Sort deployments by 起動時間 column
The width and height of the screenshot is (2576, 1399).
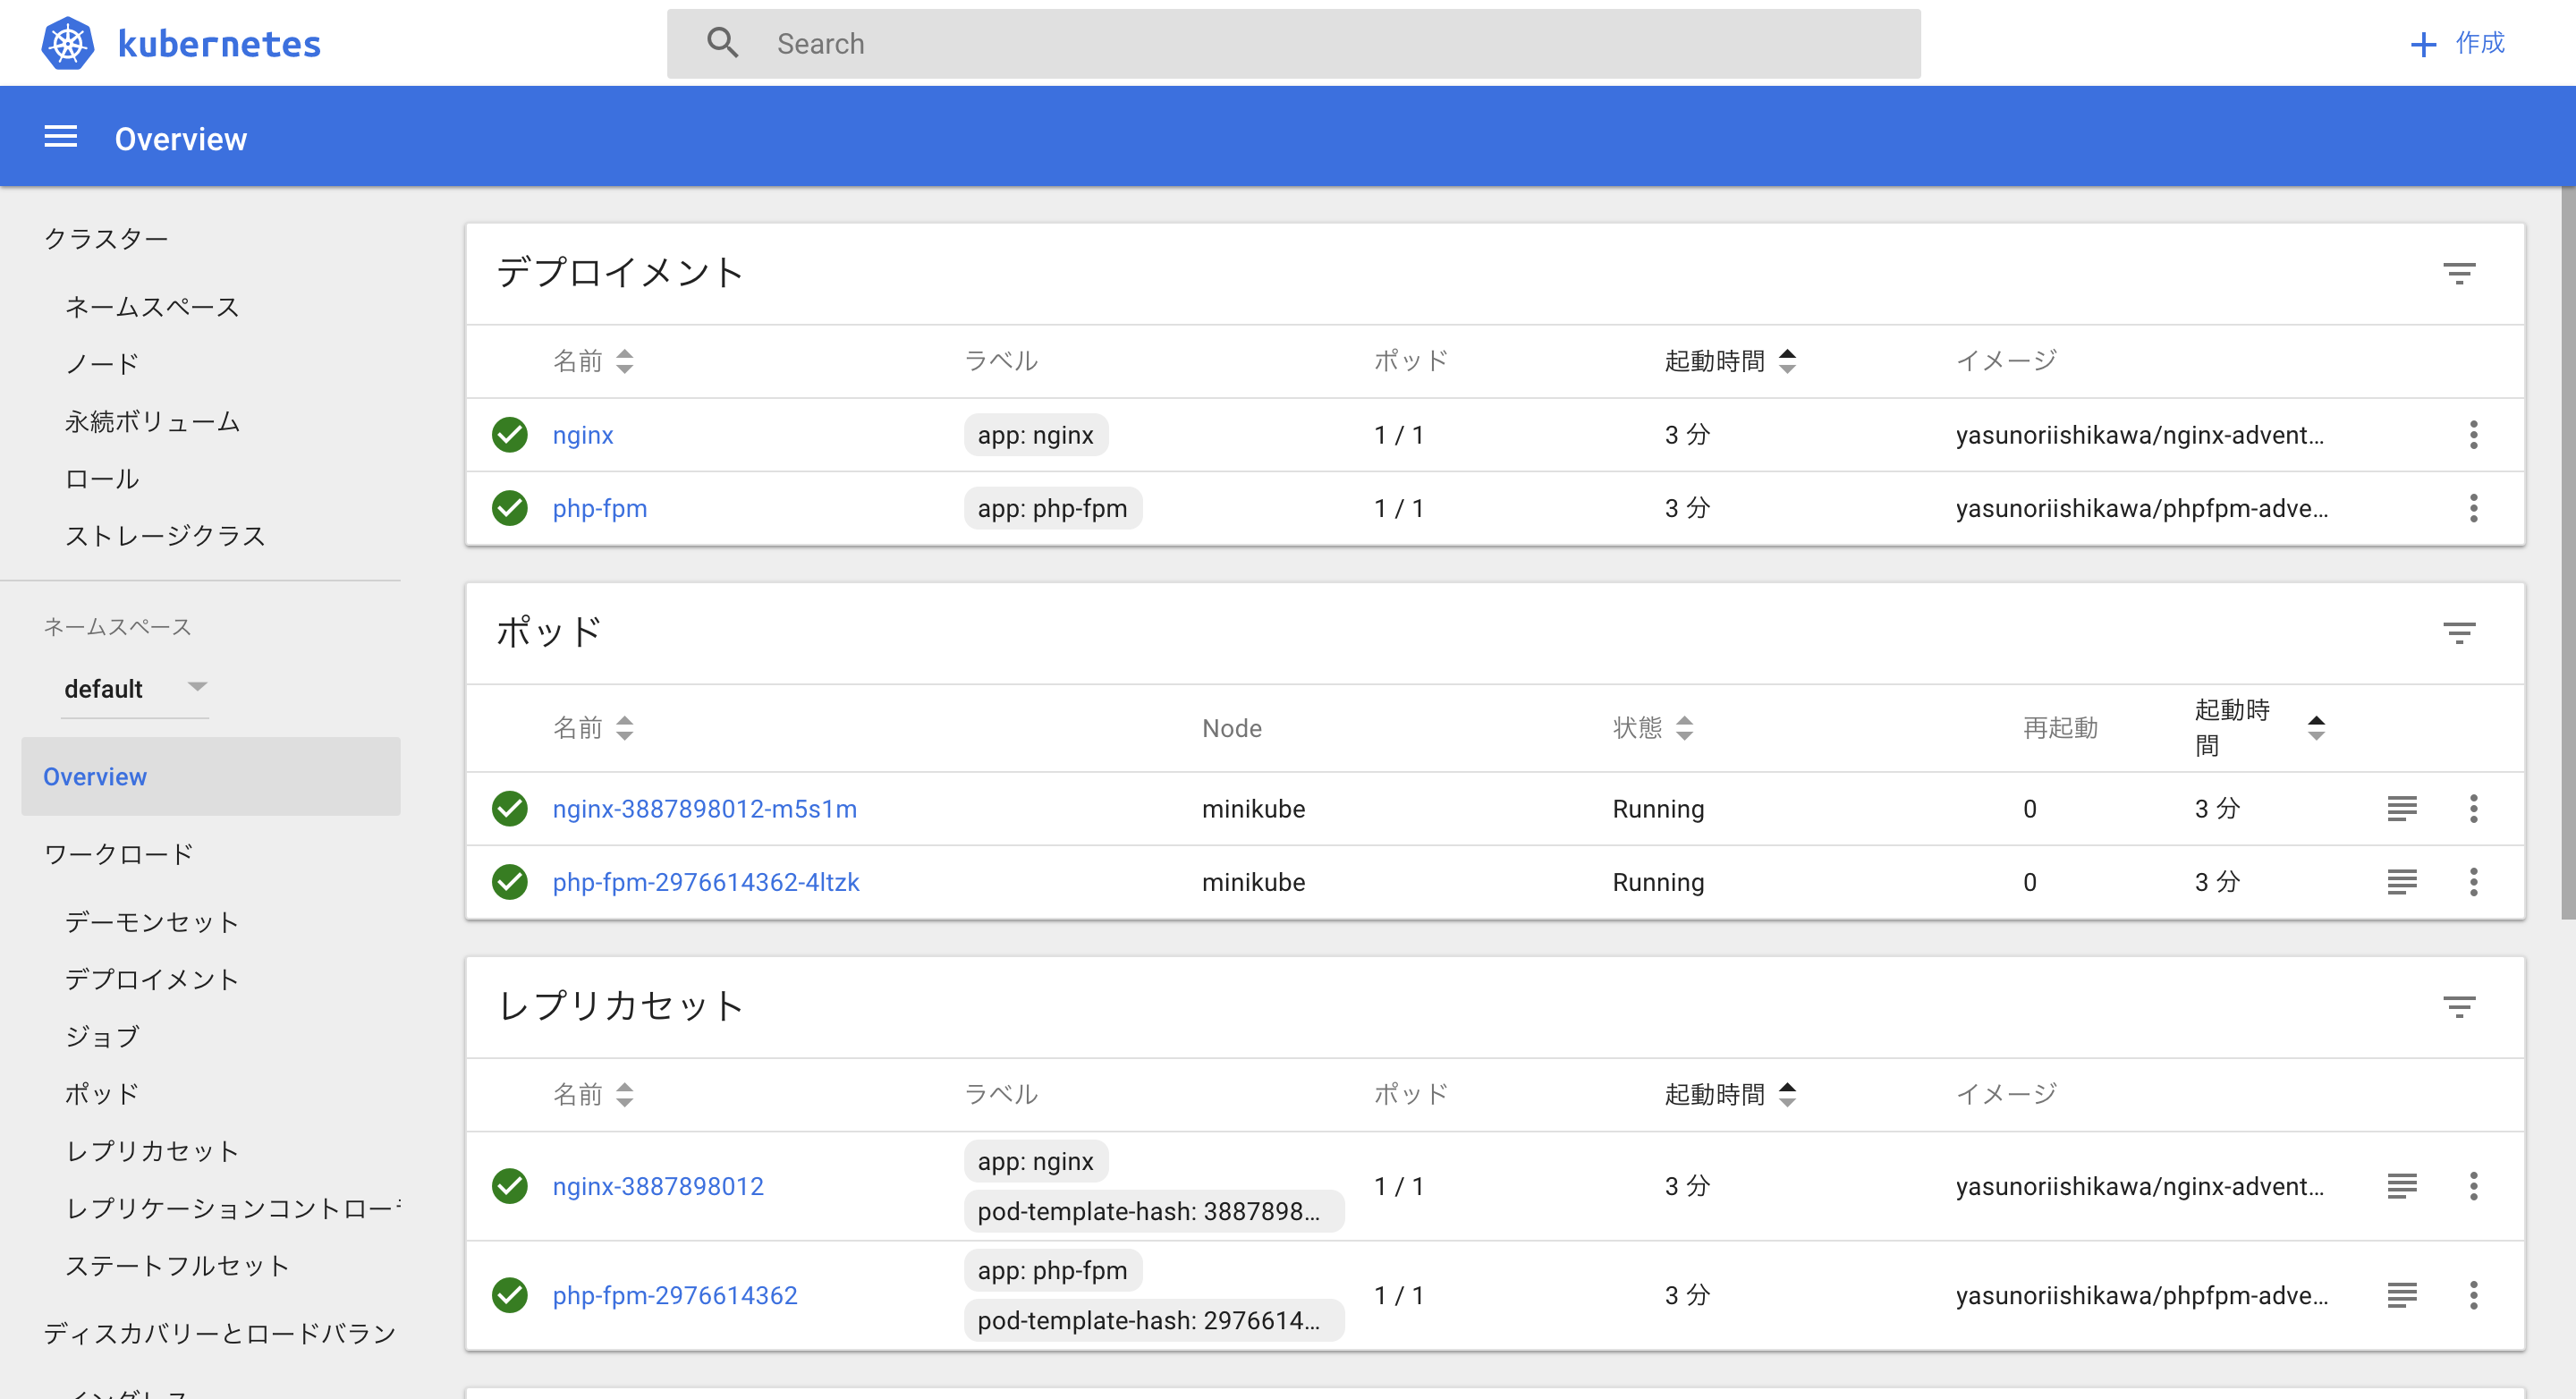click(1730, 360)
